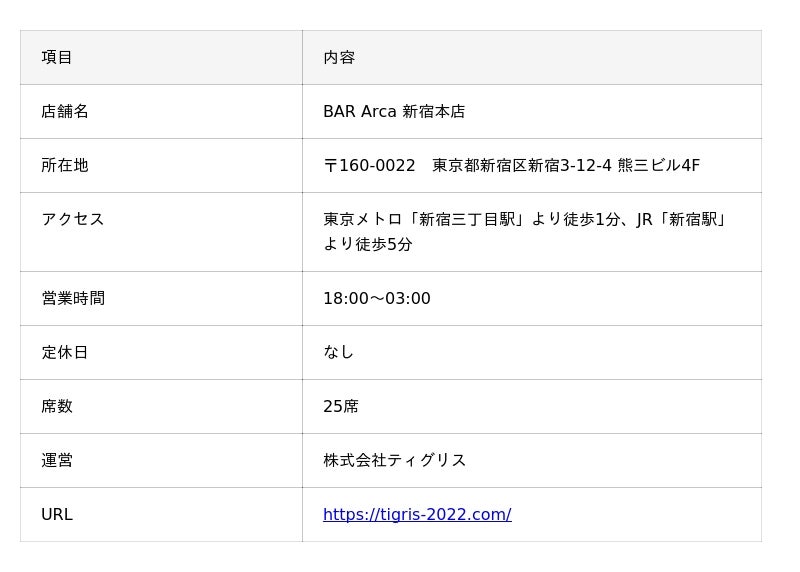Select the 定休日 label cell
Viewport: 800px width, 572px height.
click(161, 353)
